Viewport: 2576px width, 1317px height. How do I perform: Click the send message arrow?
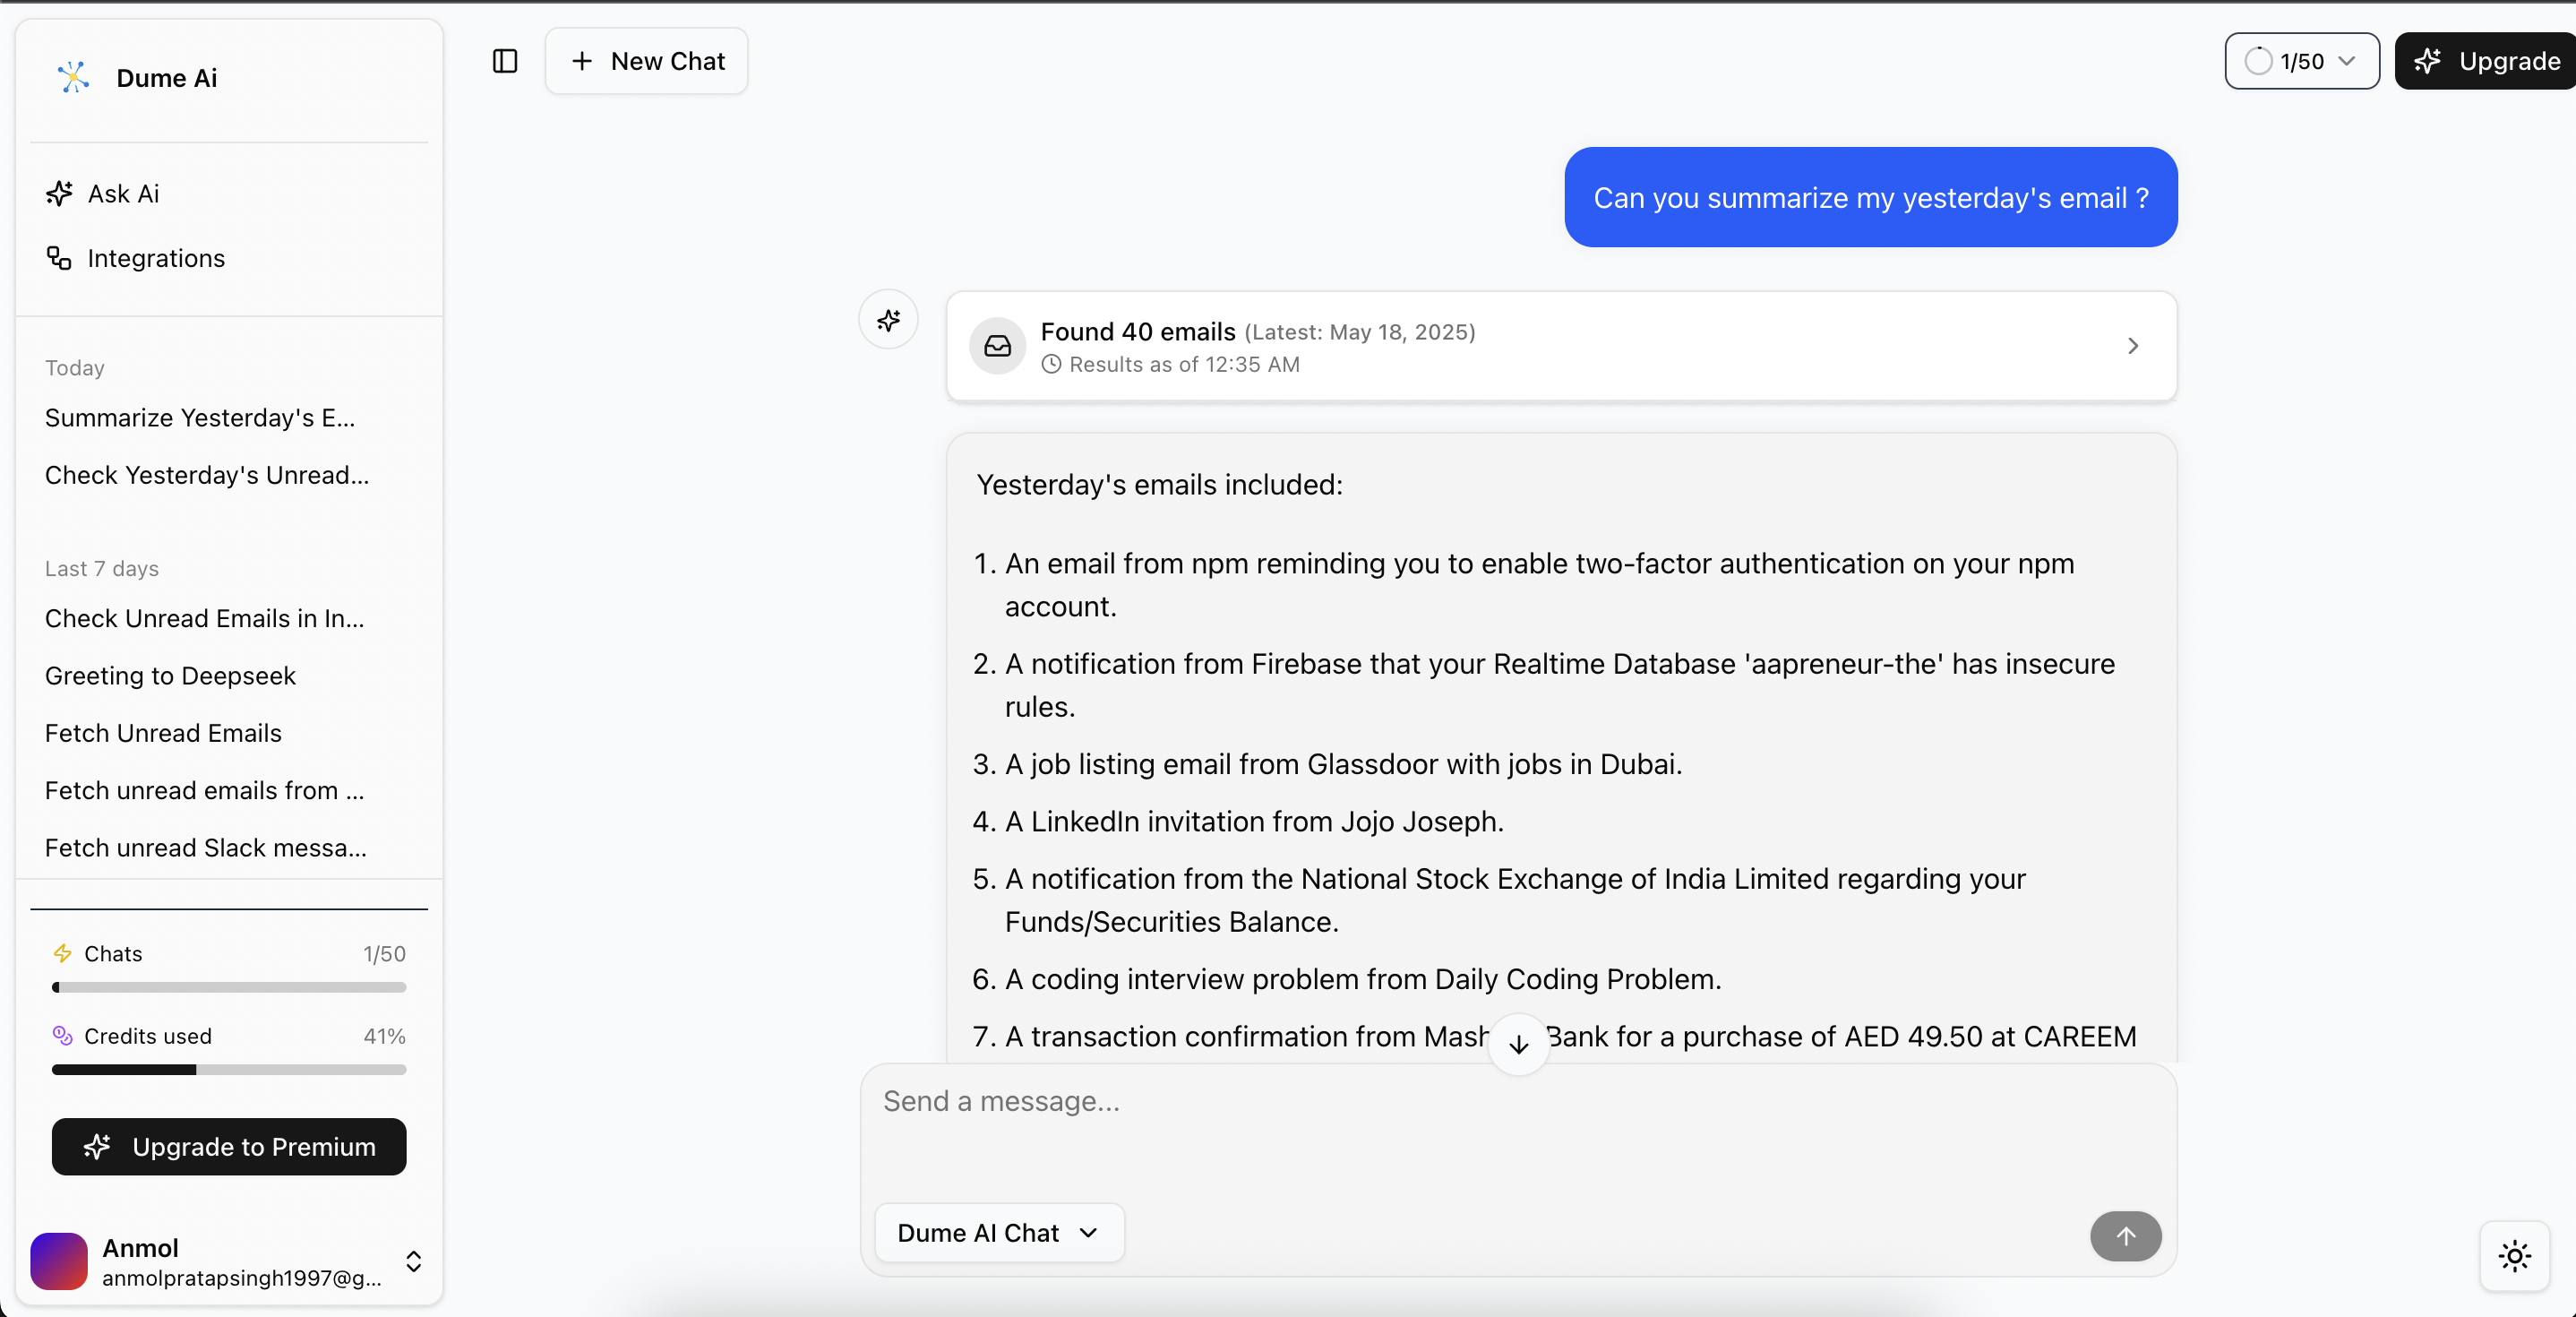2125,1236
